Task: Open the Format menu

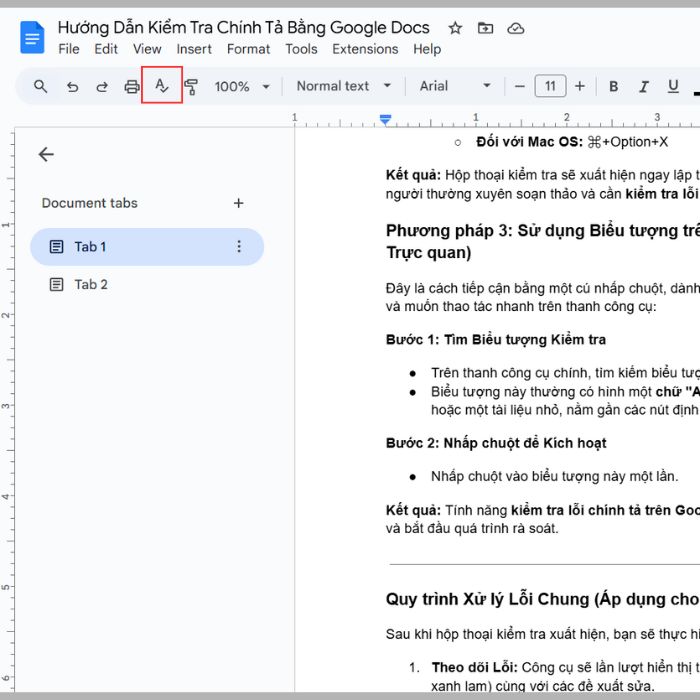Action: click(x=248, y=49)
